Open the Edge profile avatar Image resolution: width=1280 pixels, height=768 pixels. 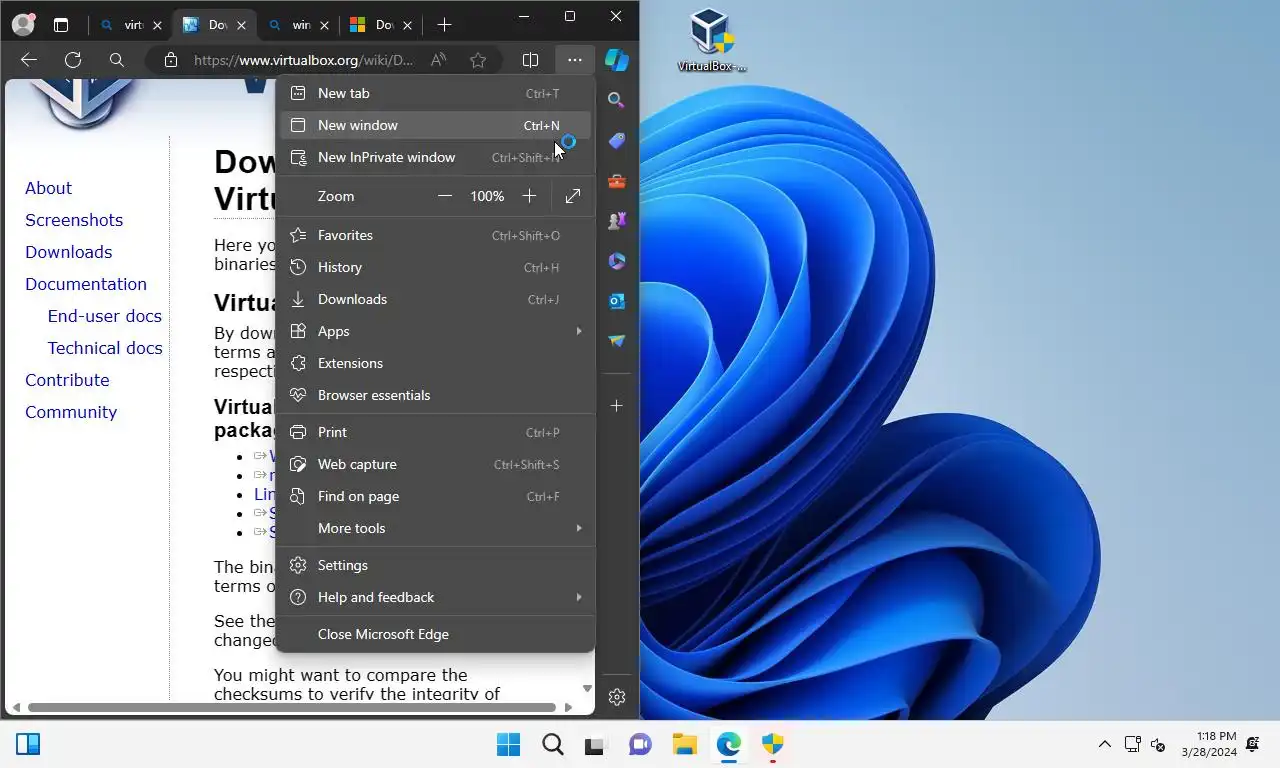[22, 24]
